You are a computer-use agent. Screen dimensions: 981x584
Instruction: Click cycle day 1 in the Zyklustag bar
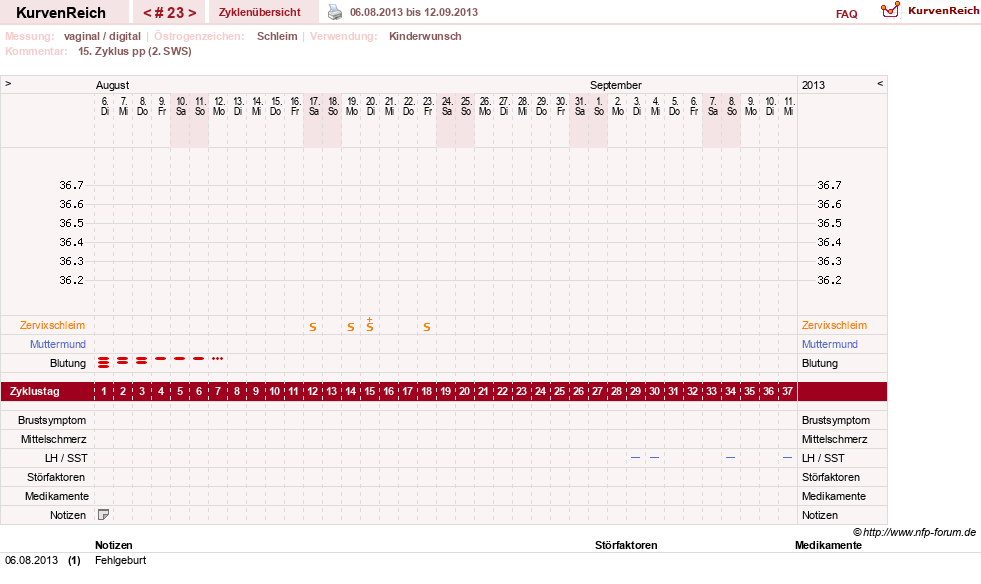pyautogui.click(x=104, y=391)
